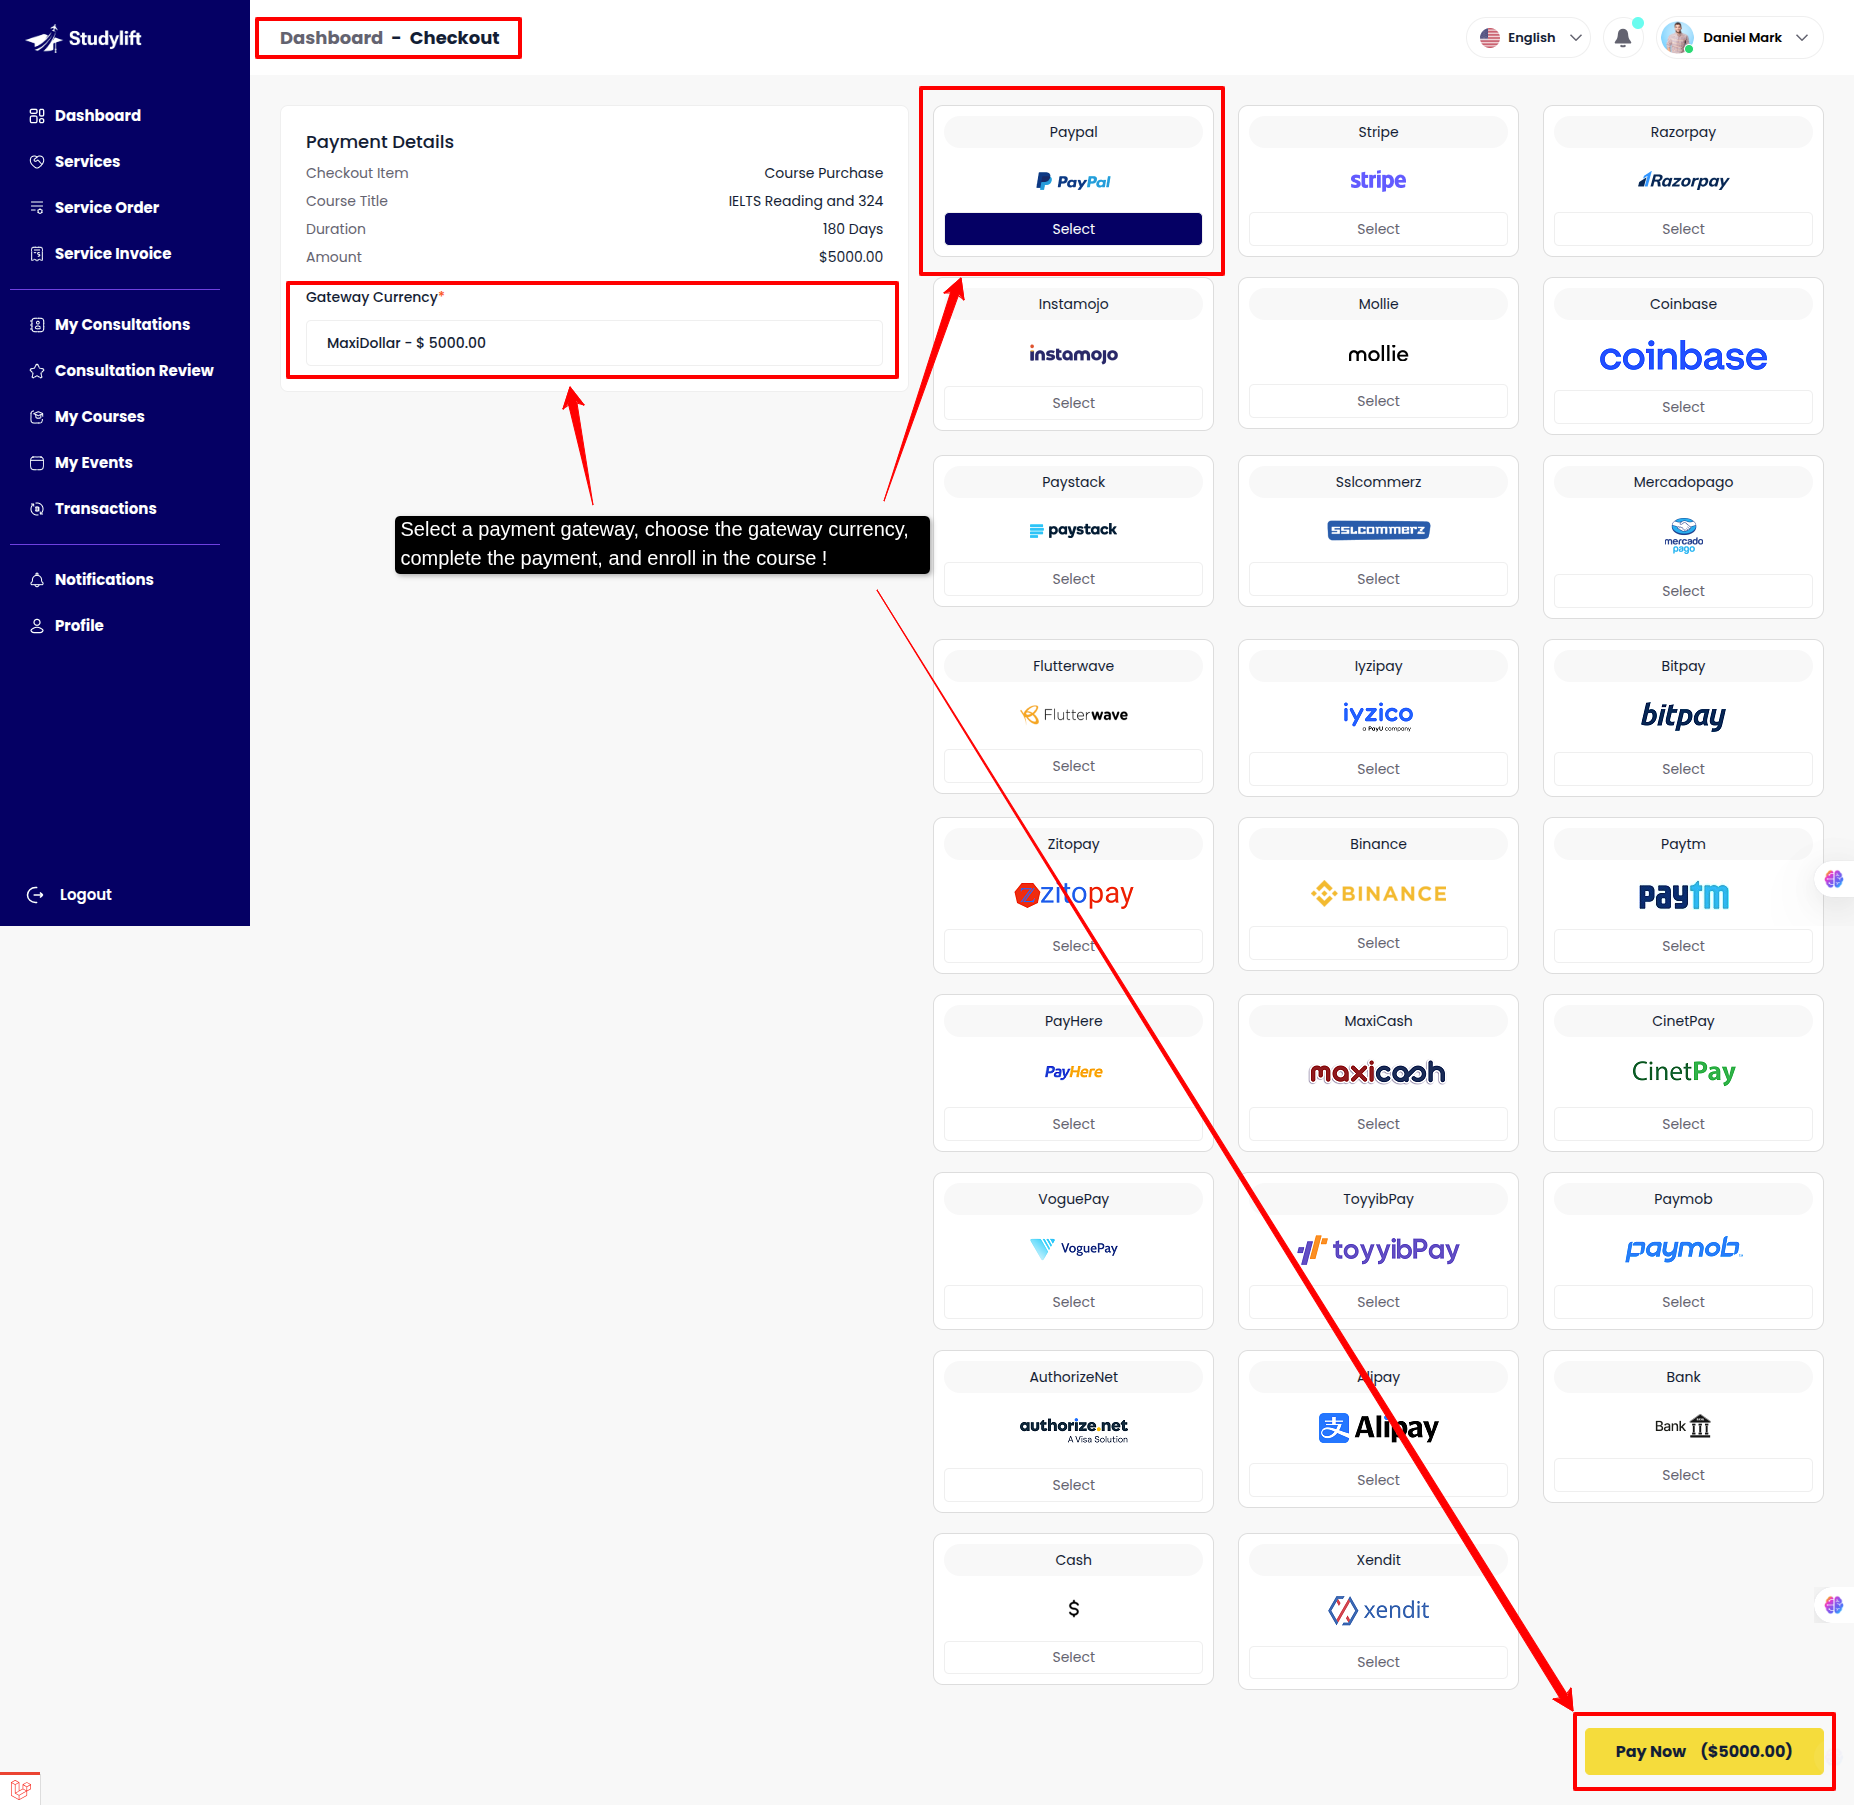The height and width of the screenshot is (1807, 1854).
Task: Click the Cash dollar sign logo
Action: [x=1073, y=1609]
